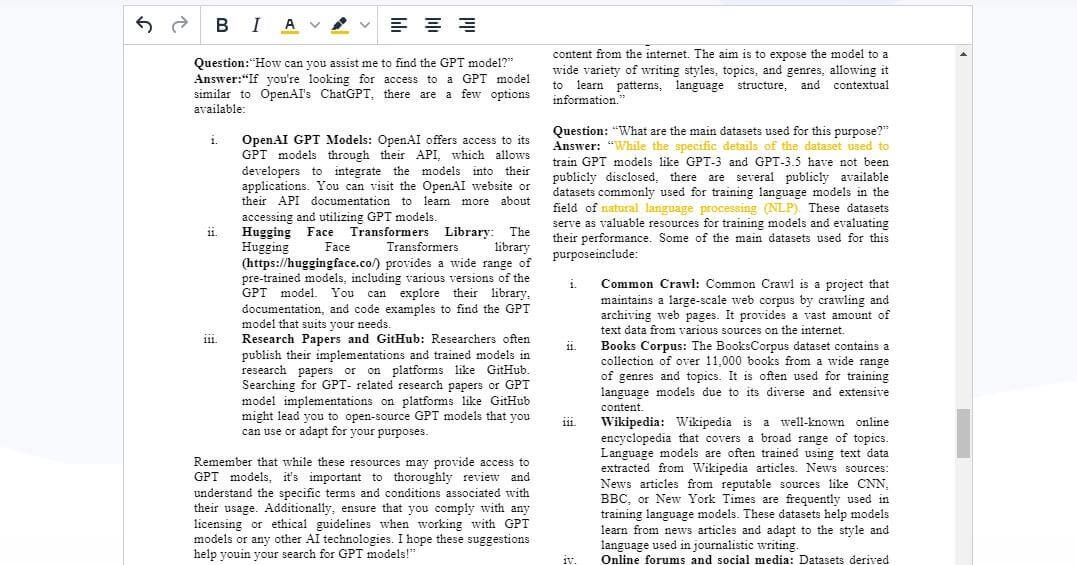
Task: Click the 'OpenAI GPT Models:' heading
Action: point(308,140)
